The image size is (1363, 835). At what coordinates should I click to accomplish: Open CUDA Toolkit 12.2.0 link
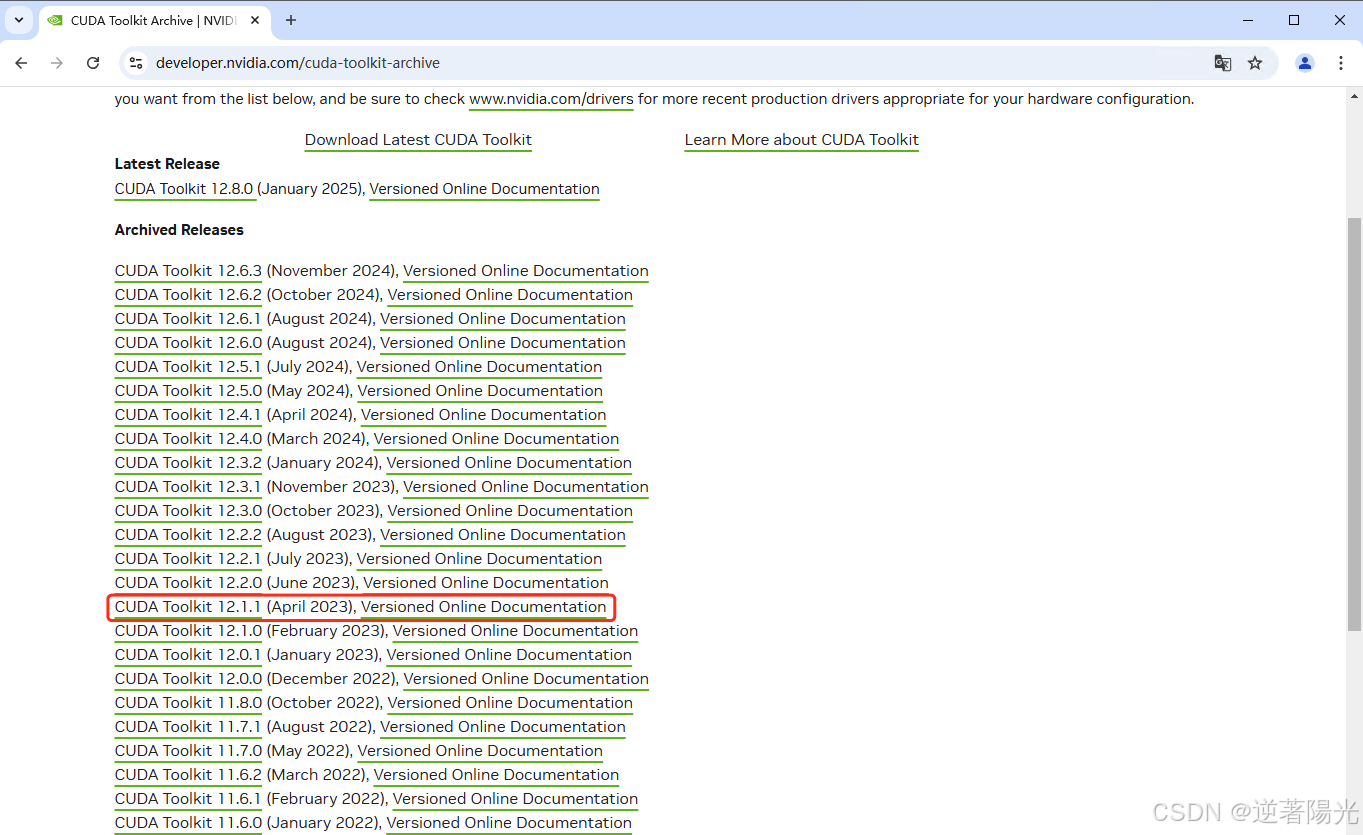coord(188,583)
